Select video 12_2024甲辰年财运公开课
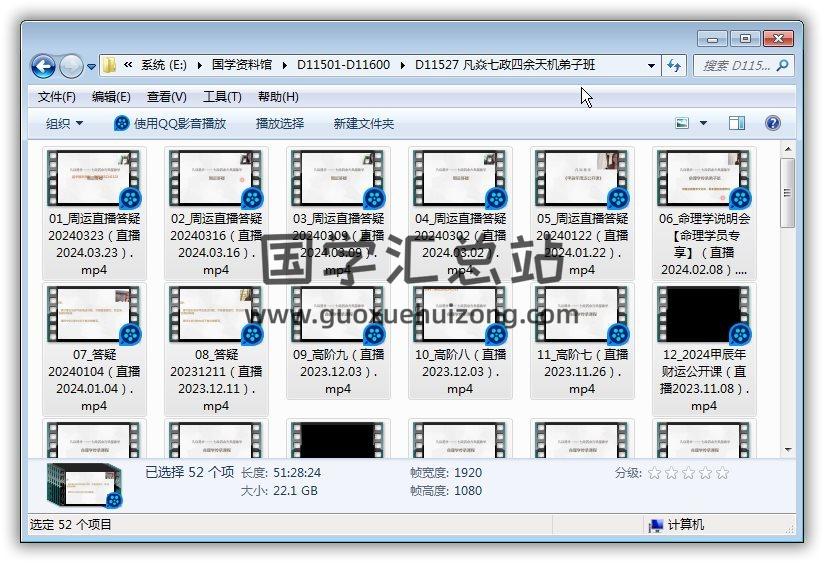The image size is (824, 563). pos(704,350)
